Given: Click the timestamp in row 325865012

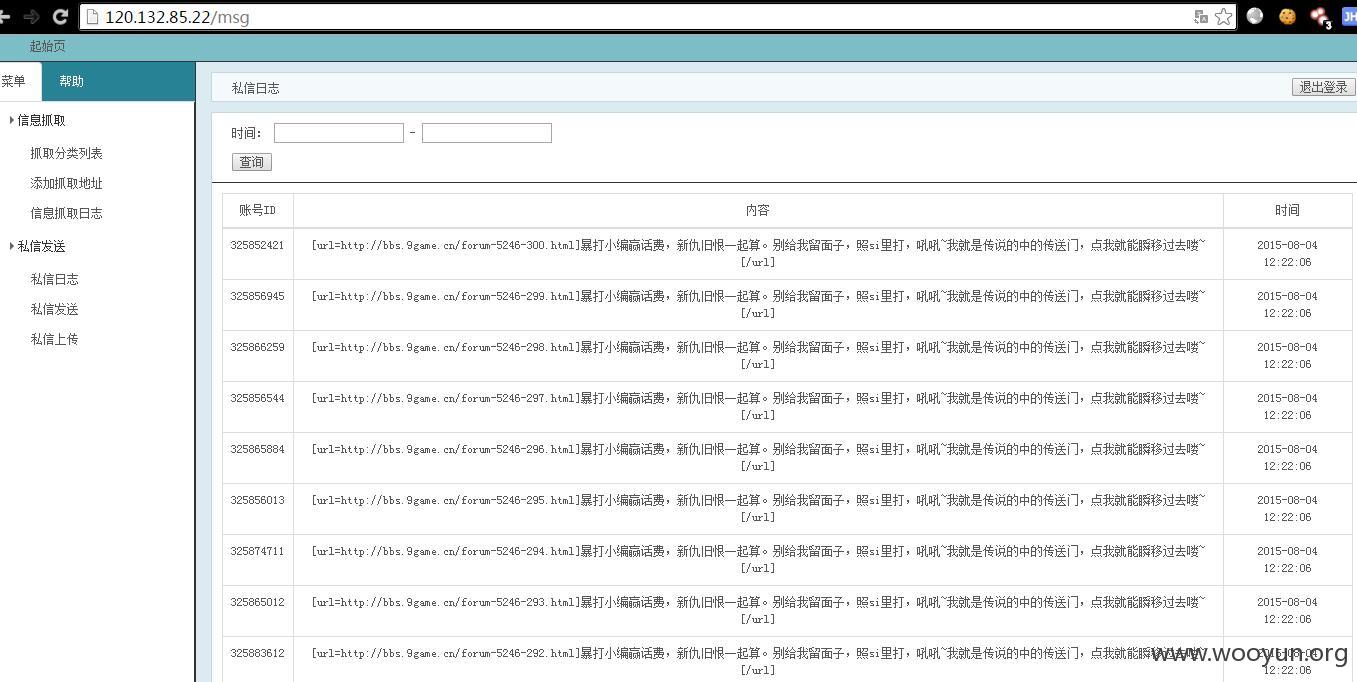Looking at the screenshot, I should tap(1287, 611).
